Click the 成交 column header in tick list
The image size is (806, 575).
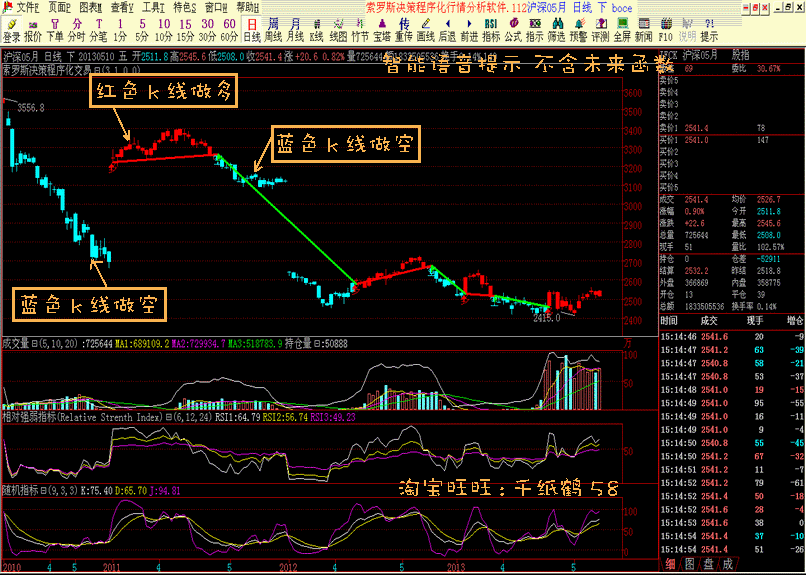(709, 321)
